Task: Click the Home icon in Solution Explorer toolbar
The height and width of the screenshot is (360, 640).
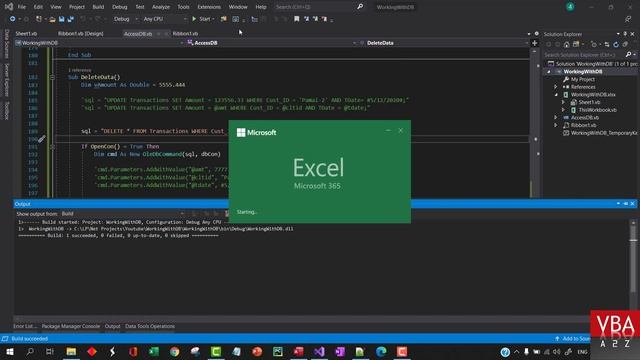Action: point(567,44)
